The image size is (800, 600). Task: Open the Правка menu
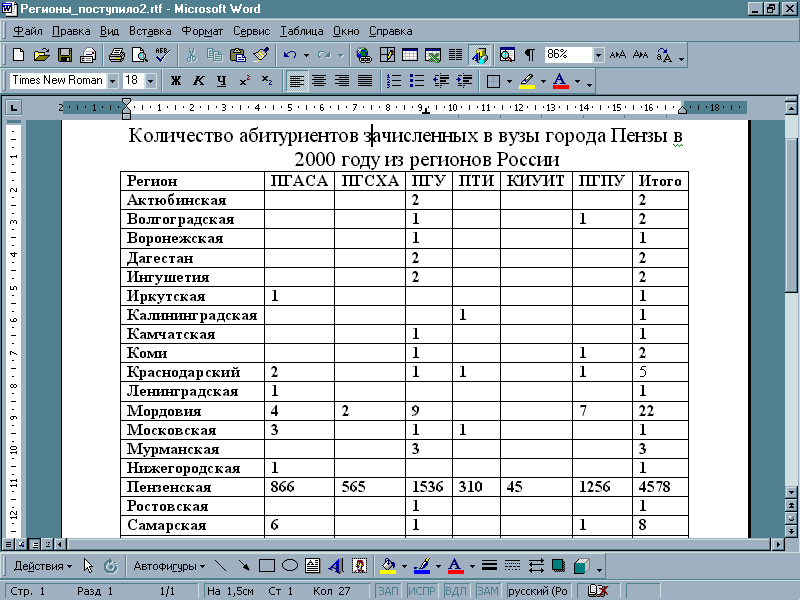point(71,31)
